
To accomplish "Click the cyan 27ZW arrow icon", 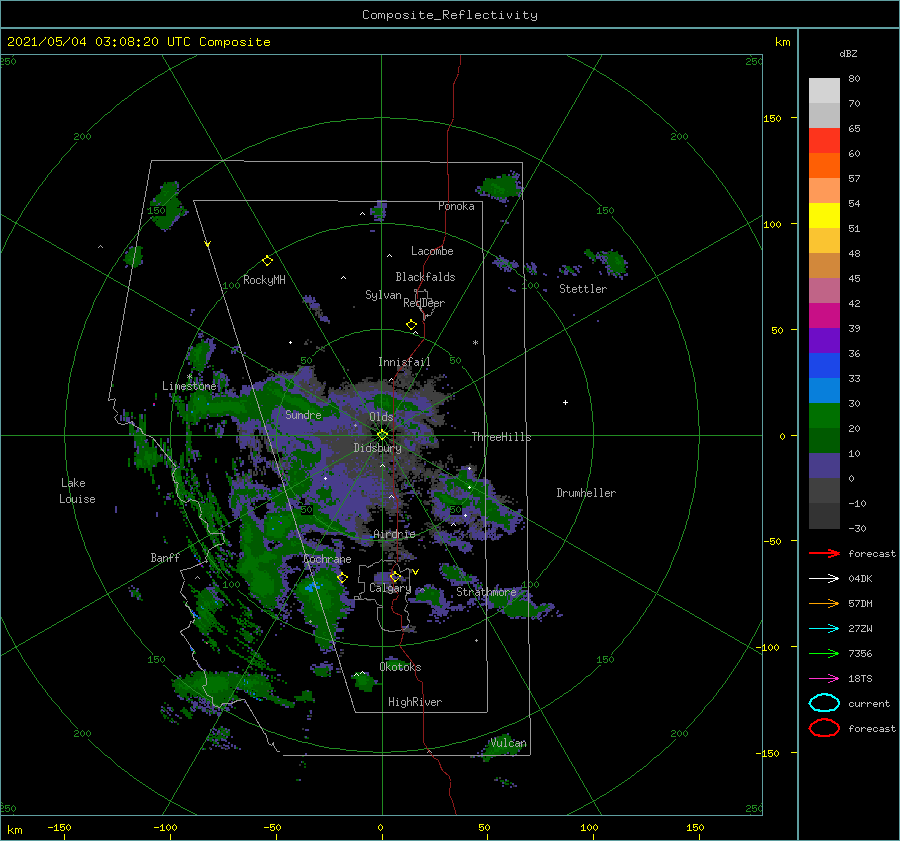I will pos(824,629).
